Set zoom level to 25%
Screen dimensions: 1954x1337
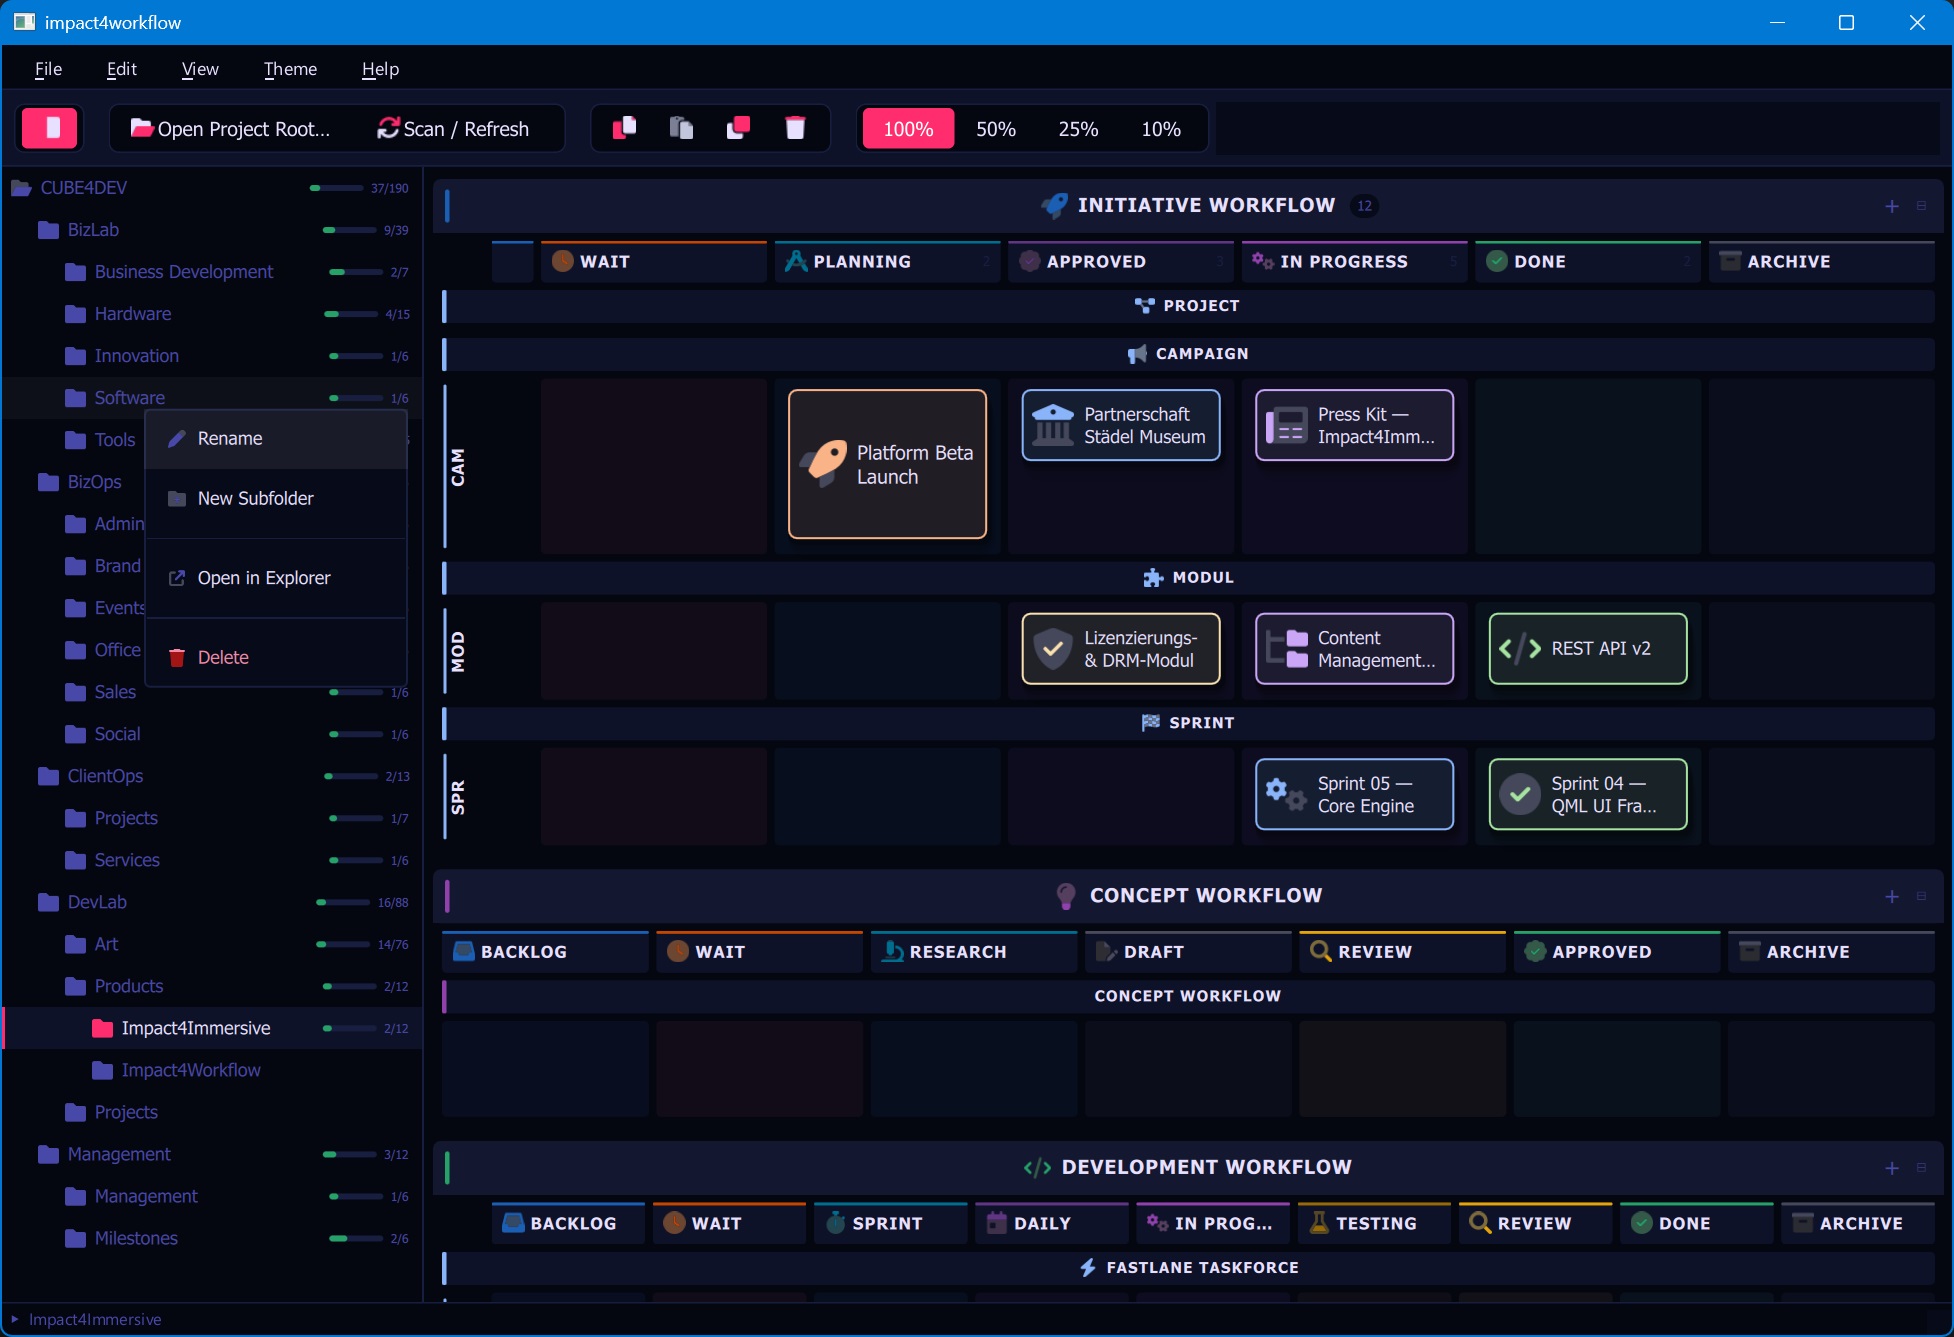tap(1078, 129)
